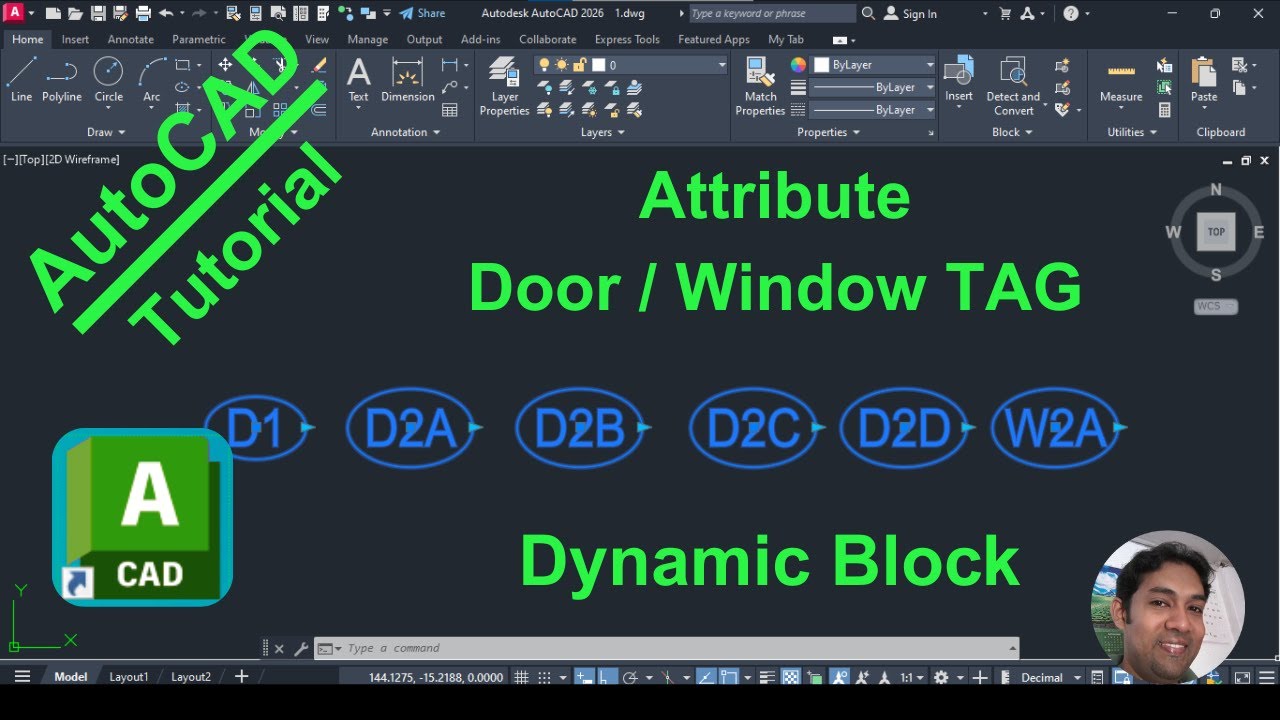Expand the Utilities panel
This screenshot has width=1280, height=720.
[x=1132, y=132]
